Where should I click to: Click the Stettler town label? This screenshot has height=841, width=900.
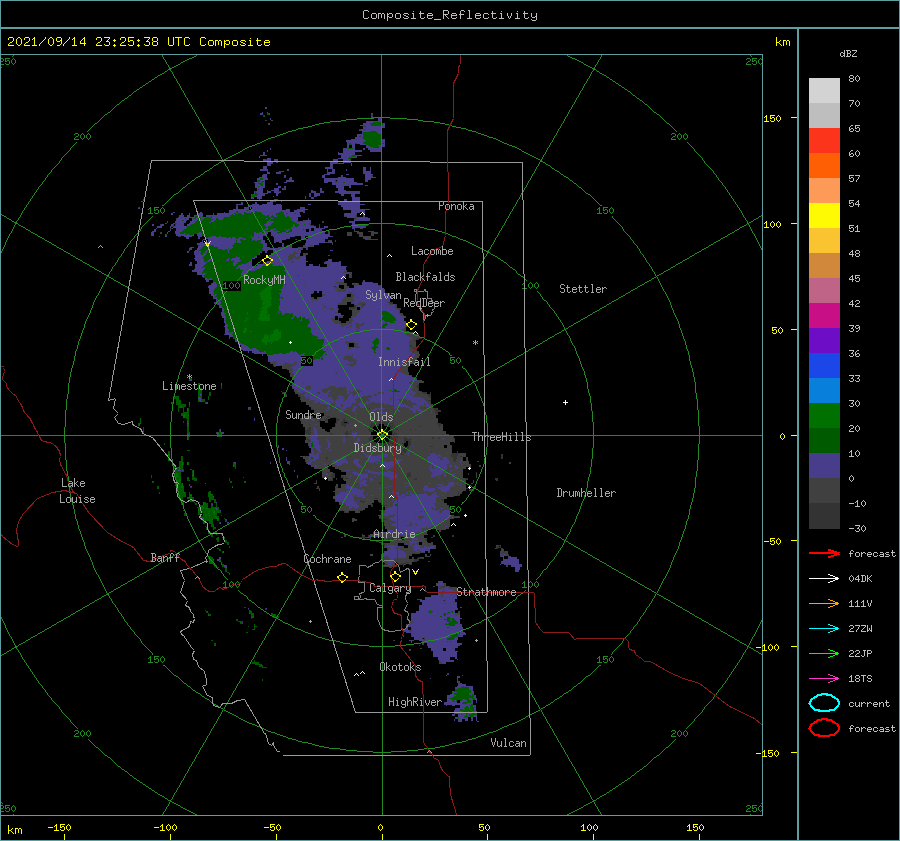coord(583,289)
